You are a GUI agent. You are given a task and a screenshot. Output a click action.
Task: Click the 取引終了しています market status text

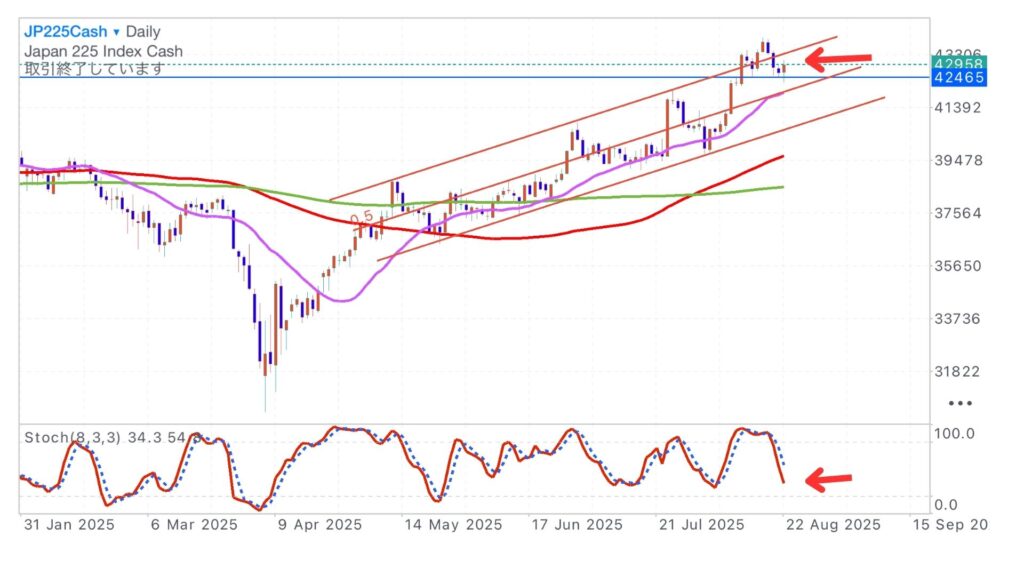point(93,69)
